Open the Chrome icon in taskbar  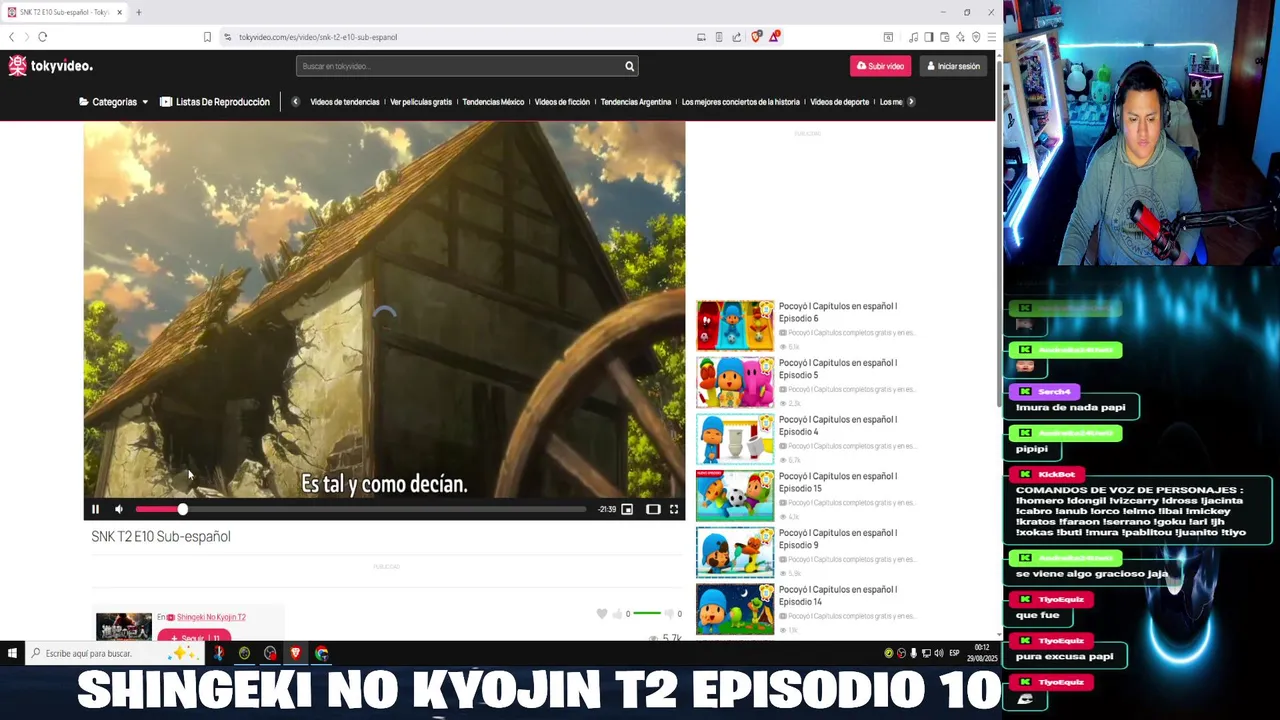point(322,653)
